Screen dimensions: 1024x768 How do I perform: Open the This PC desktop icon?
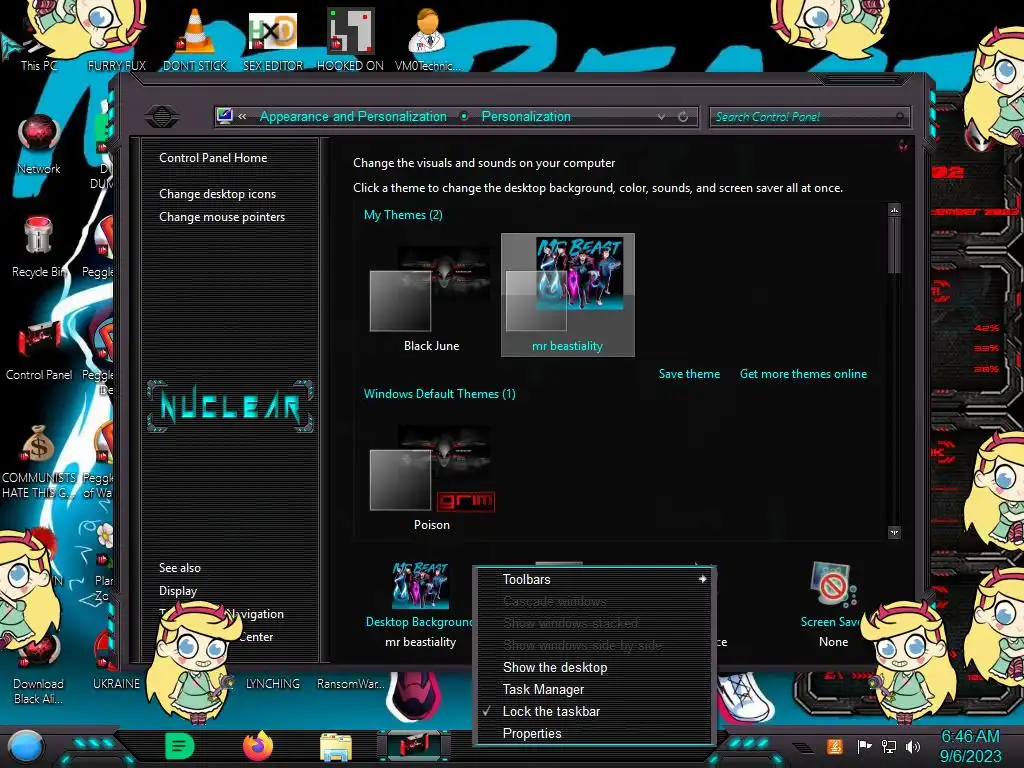click(38, 46)
